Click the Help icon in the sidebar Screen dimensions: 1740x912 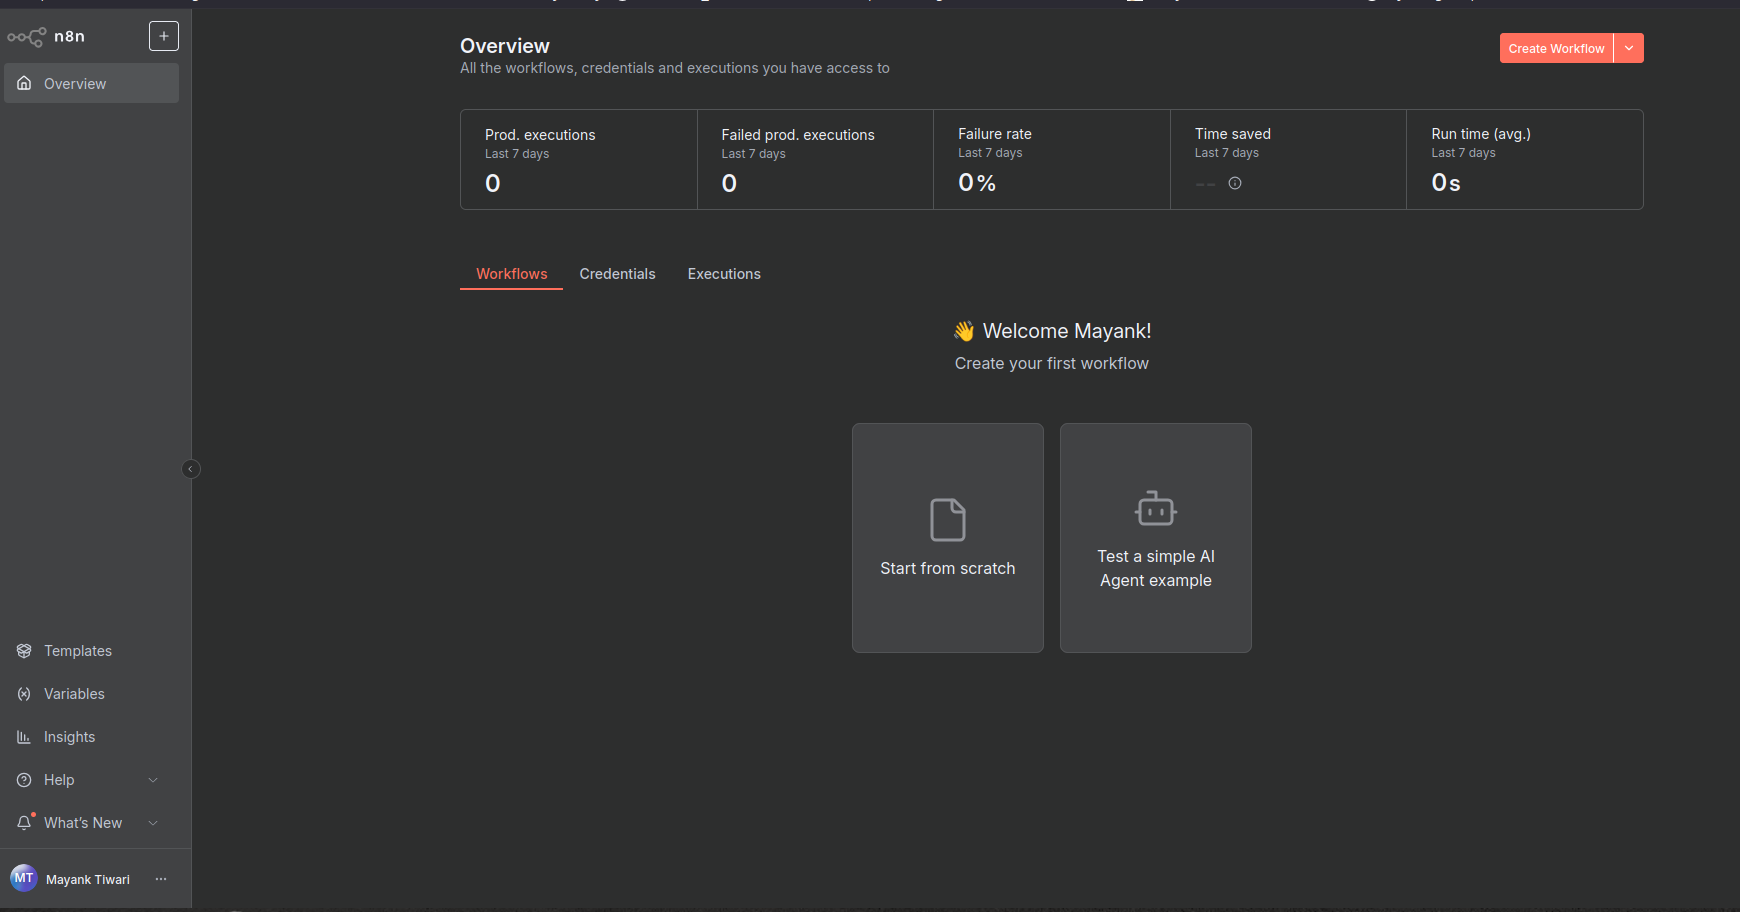point(23,779)
